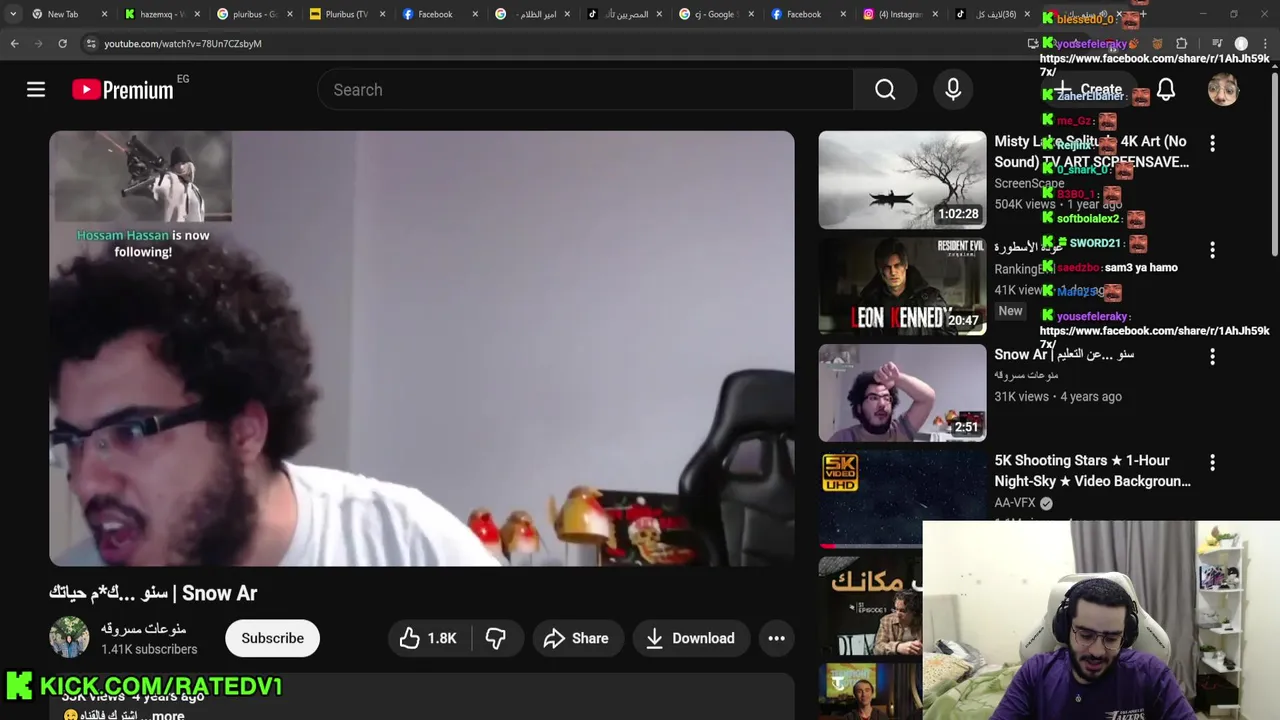1280x720 pixels.
Task: Share the video
Action: pos(576,638)
